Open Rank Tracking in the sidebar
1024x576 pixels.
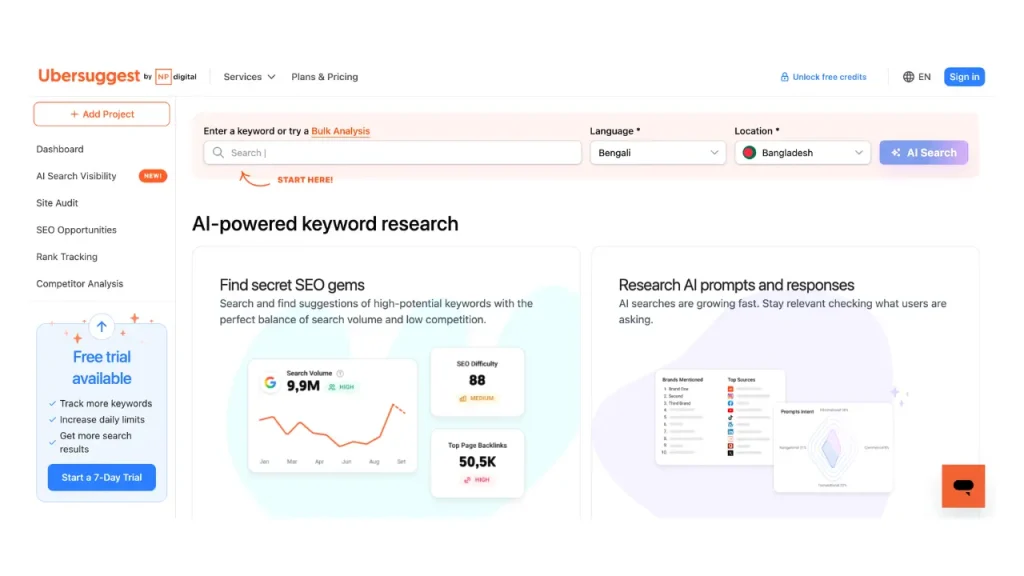pos(67,257)
